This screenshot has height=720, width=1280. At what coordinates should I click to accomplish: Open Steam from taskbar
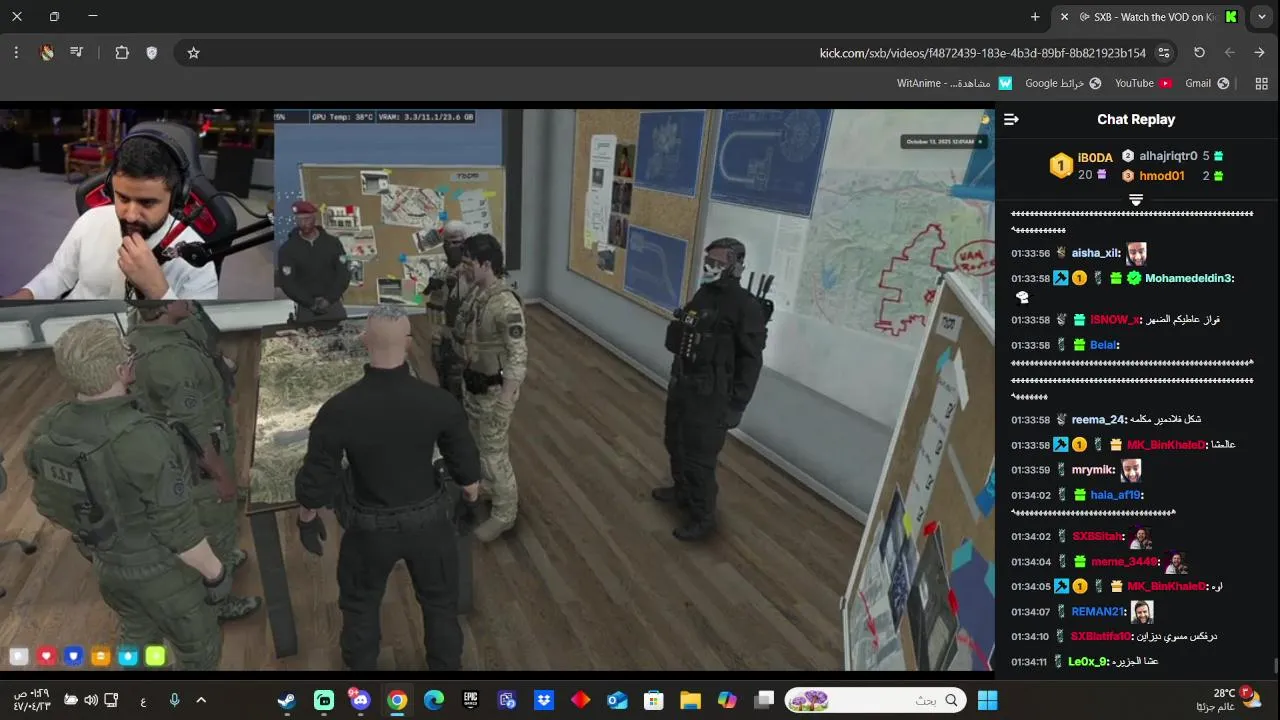coord(287,700)
